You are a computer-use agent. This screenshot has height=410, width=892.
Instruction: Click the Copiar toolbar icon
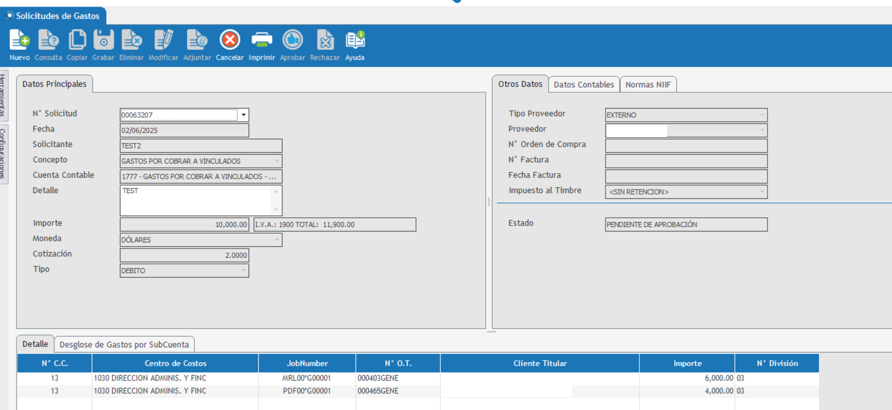click(77, 40)
